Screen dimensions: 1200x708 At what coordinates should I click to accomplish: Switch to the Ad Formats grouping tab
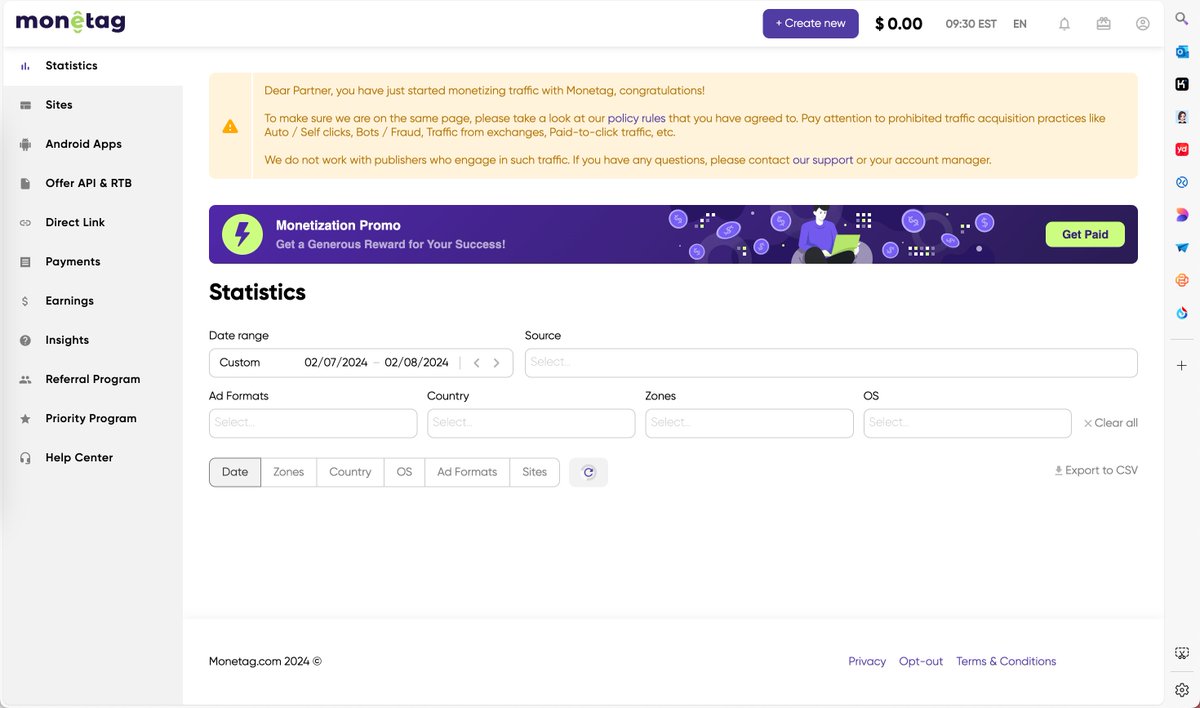point(467,472)
